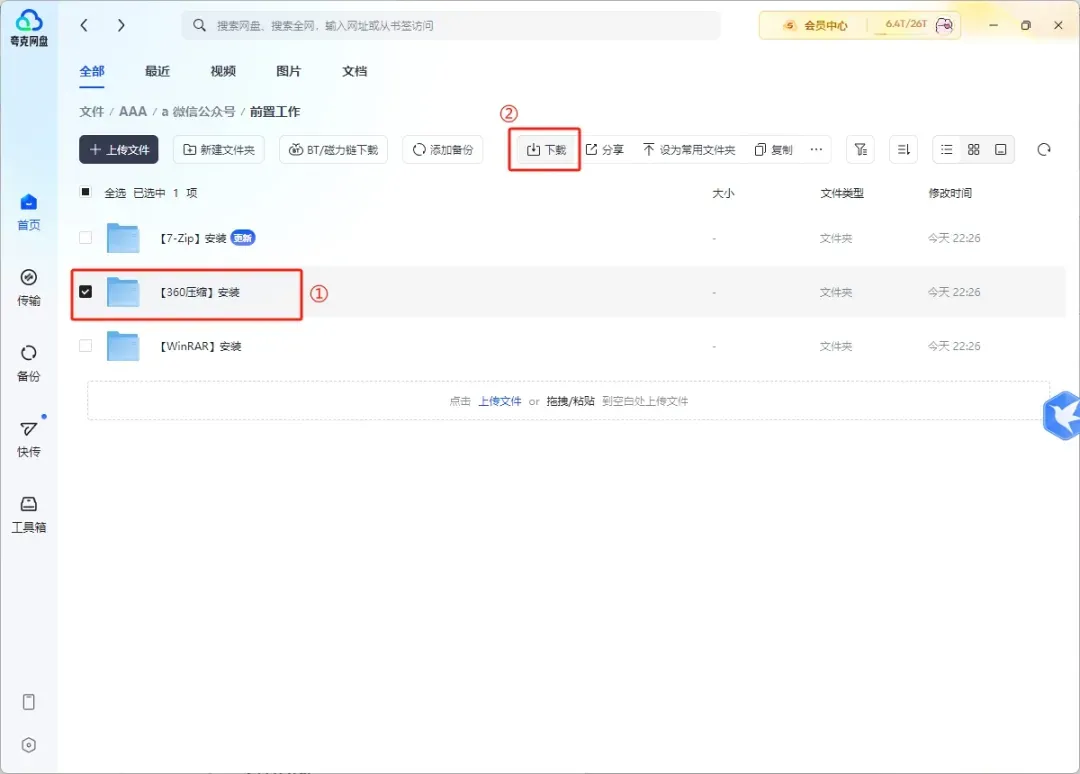The image size is (1080, 774).
Task: Open the 【360压缩】安装 folder icon
Action: 123,292
